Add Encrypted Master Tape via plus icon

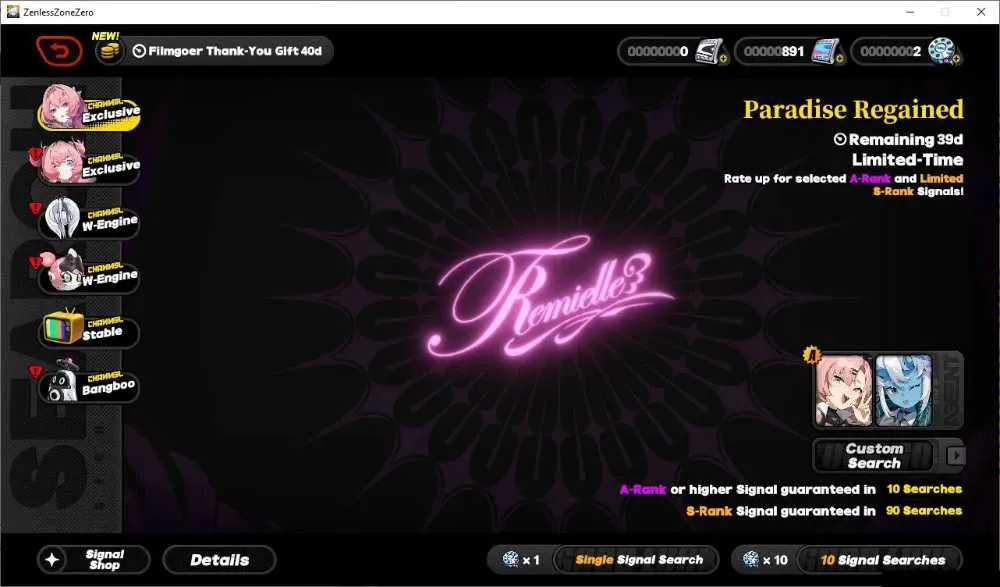point(839,59)
